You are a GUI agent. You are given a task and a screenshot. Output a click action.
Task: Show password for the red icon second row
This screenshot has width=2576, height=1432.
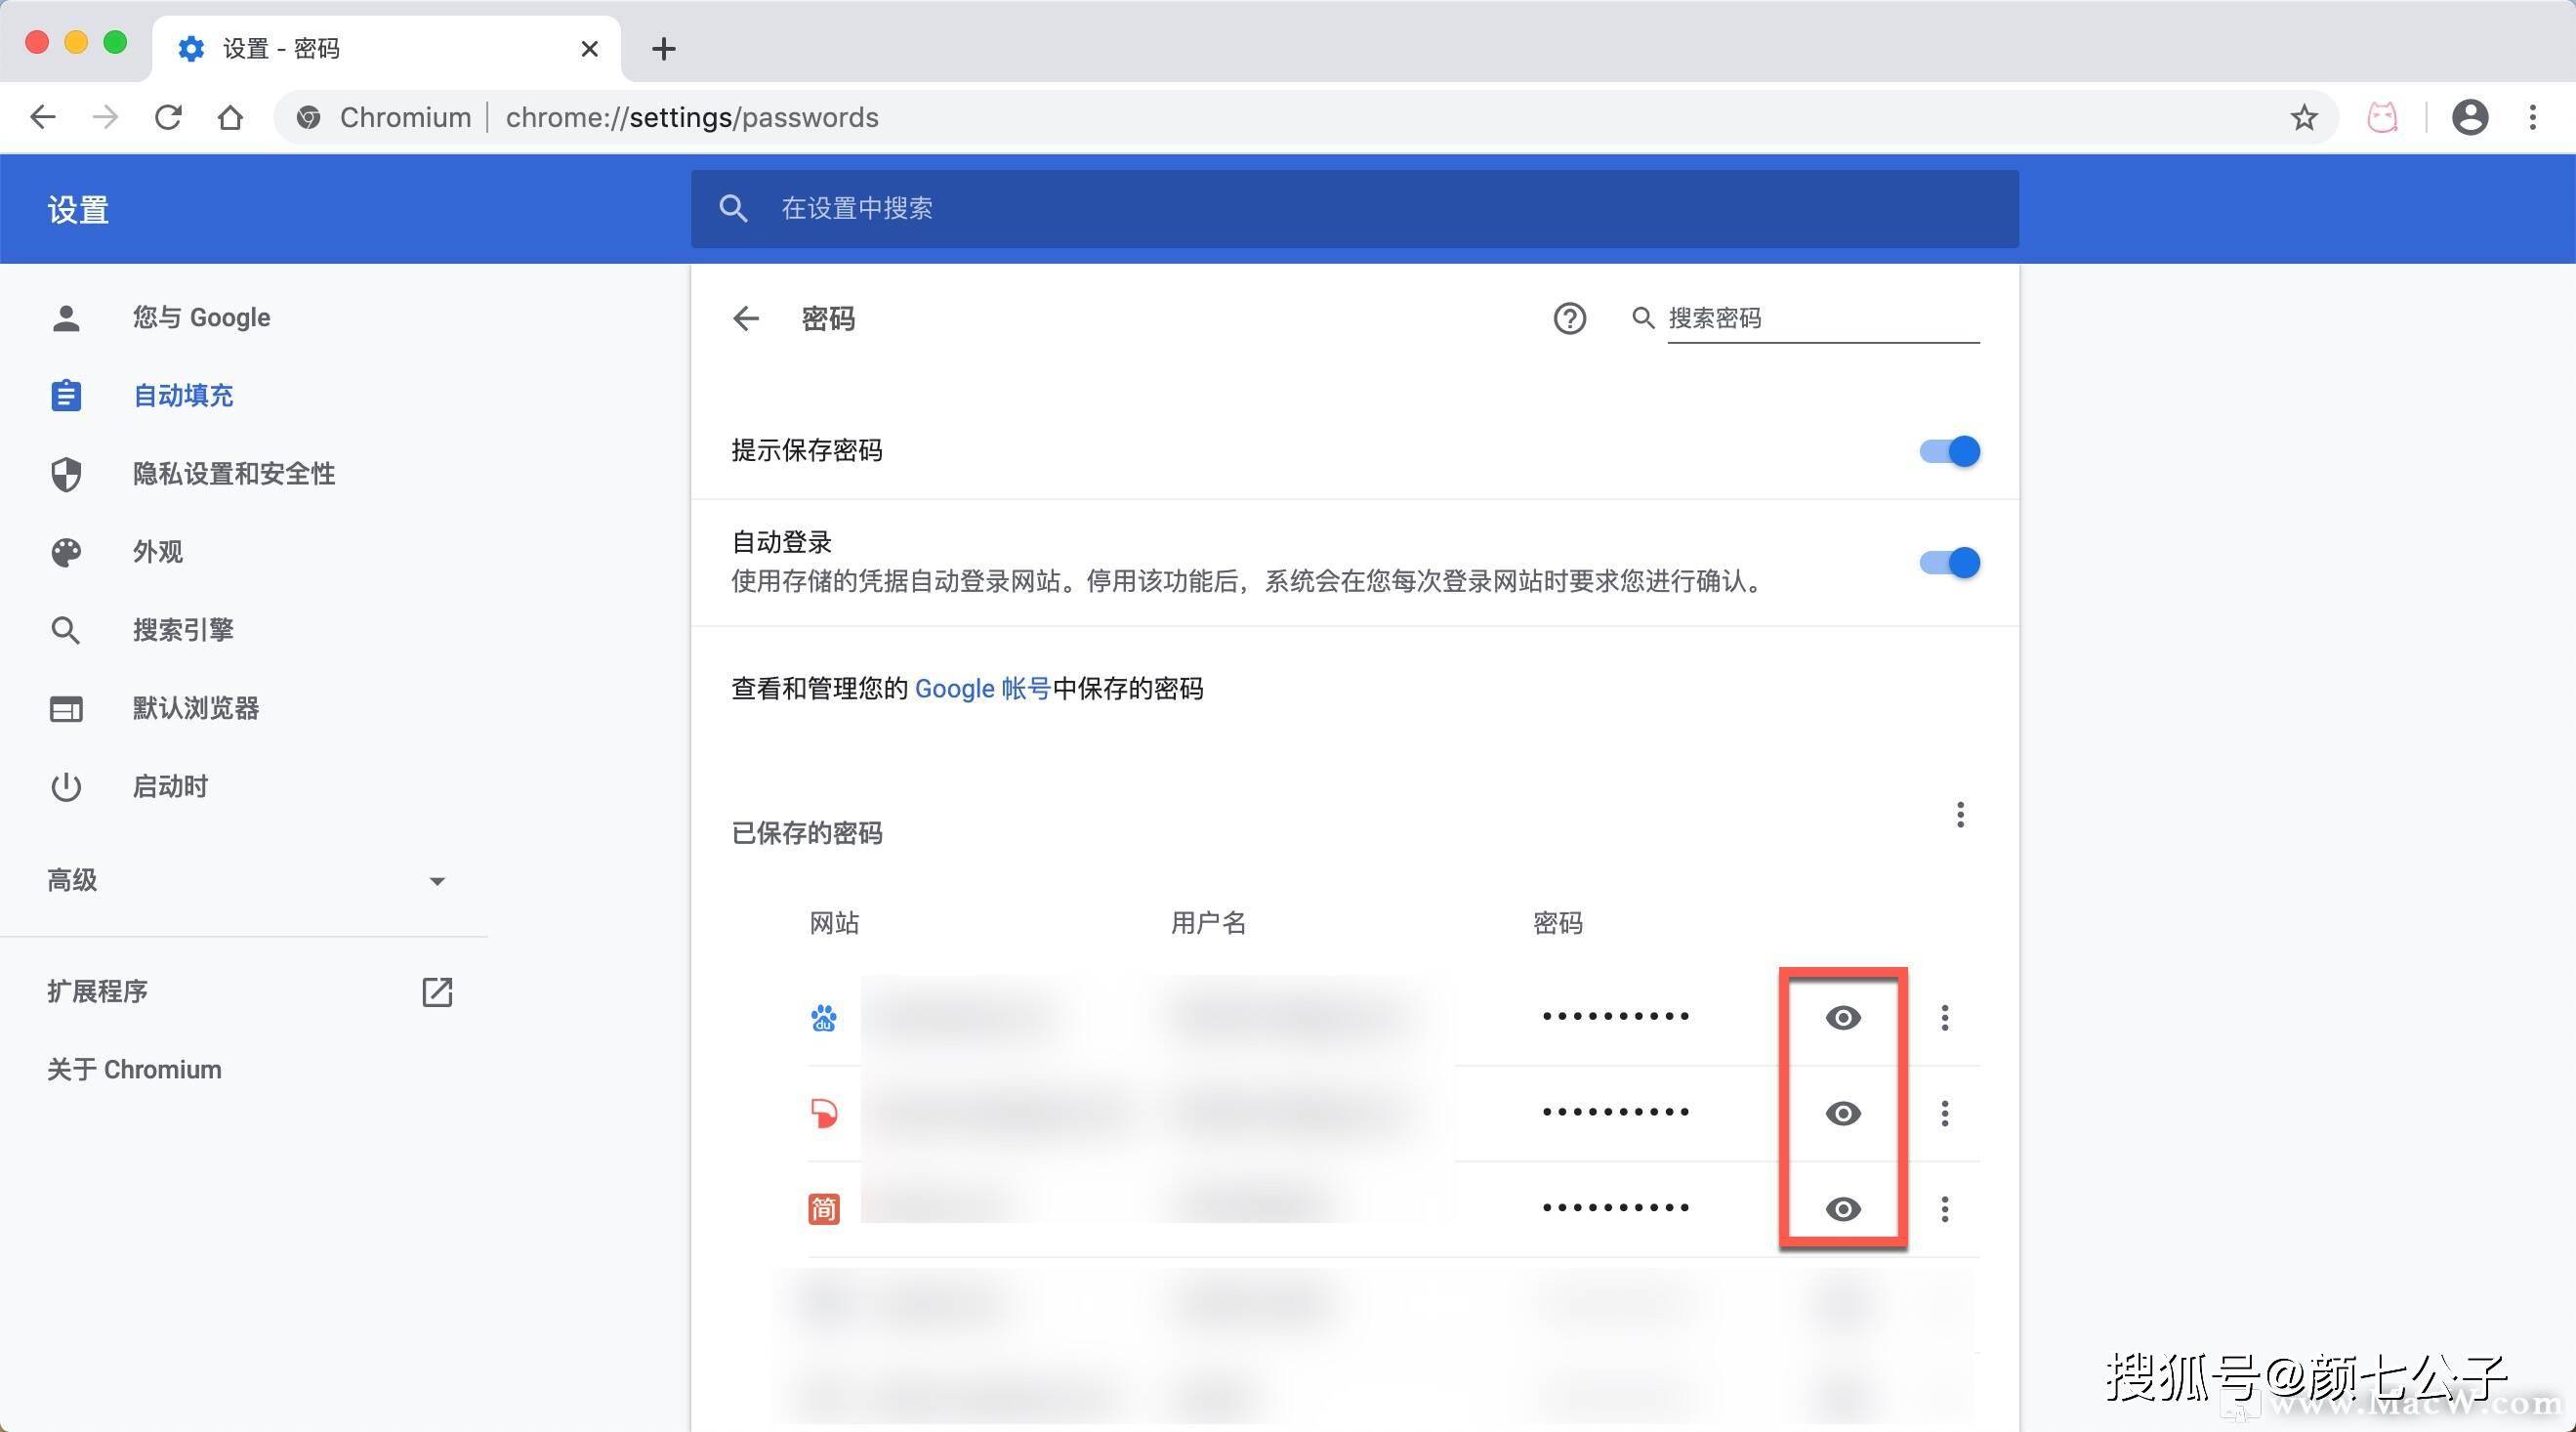(1842, 1114)
